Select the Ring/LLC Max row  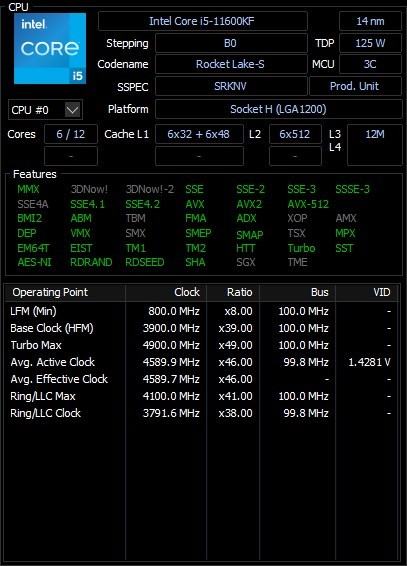tap(201, 396)
